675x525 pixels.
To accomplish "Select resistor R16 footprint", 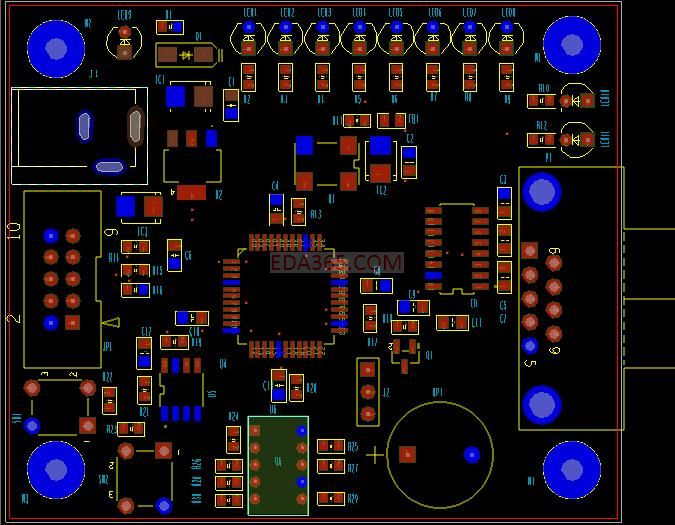I will (136, 290).
